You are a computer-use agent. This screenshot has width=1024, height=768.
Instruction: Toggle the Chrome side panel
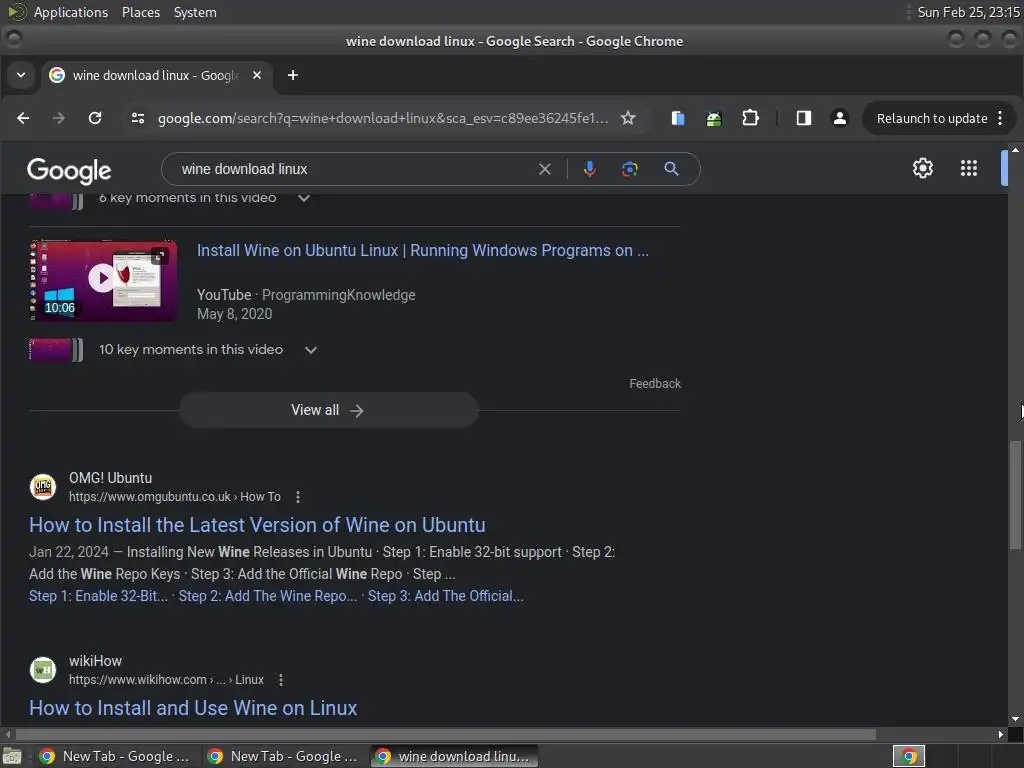click(804, 118)
